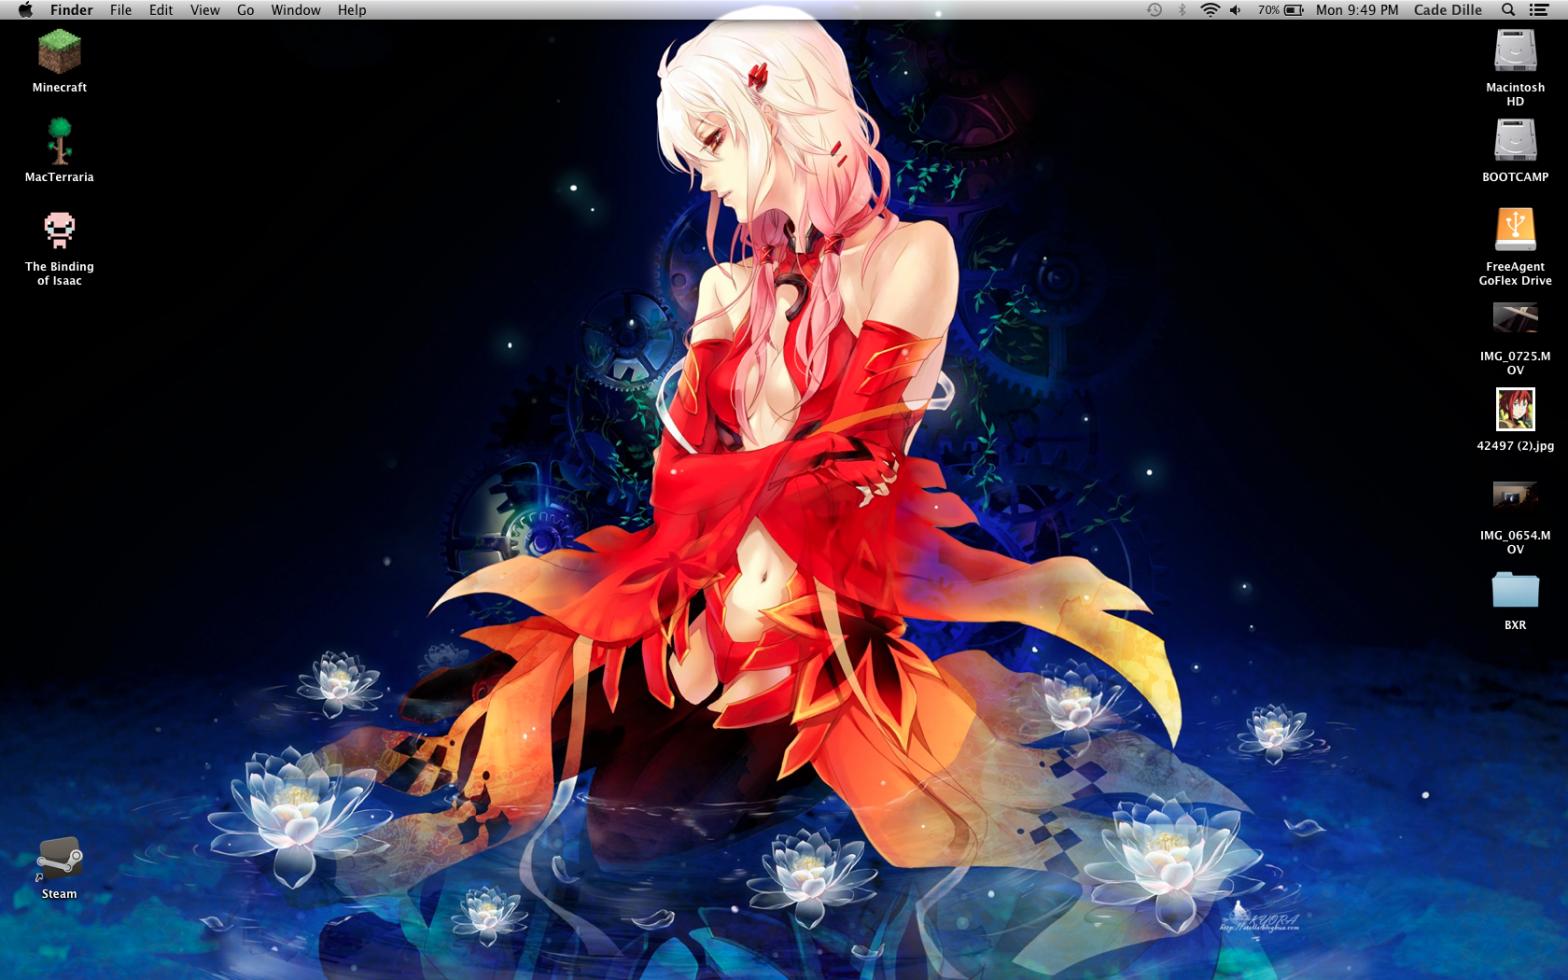Viewport: 1568px width, 980px height.
Task: Select the BXR folder icon
Action: point(1515,590)
